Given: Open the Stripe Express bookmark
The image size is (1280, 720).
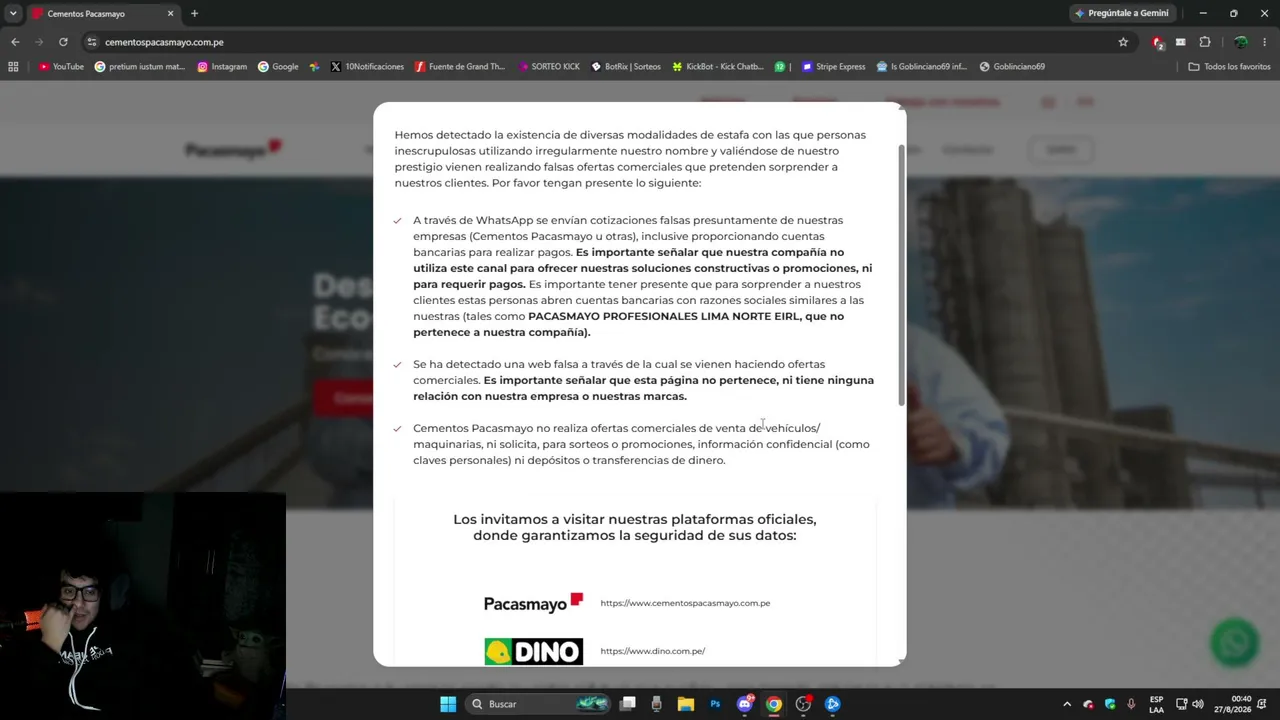Looking at the screenshot, I should 833,67.
